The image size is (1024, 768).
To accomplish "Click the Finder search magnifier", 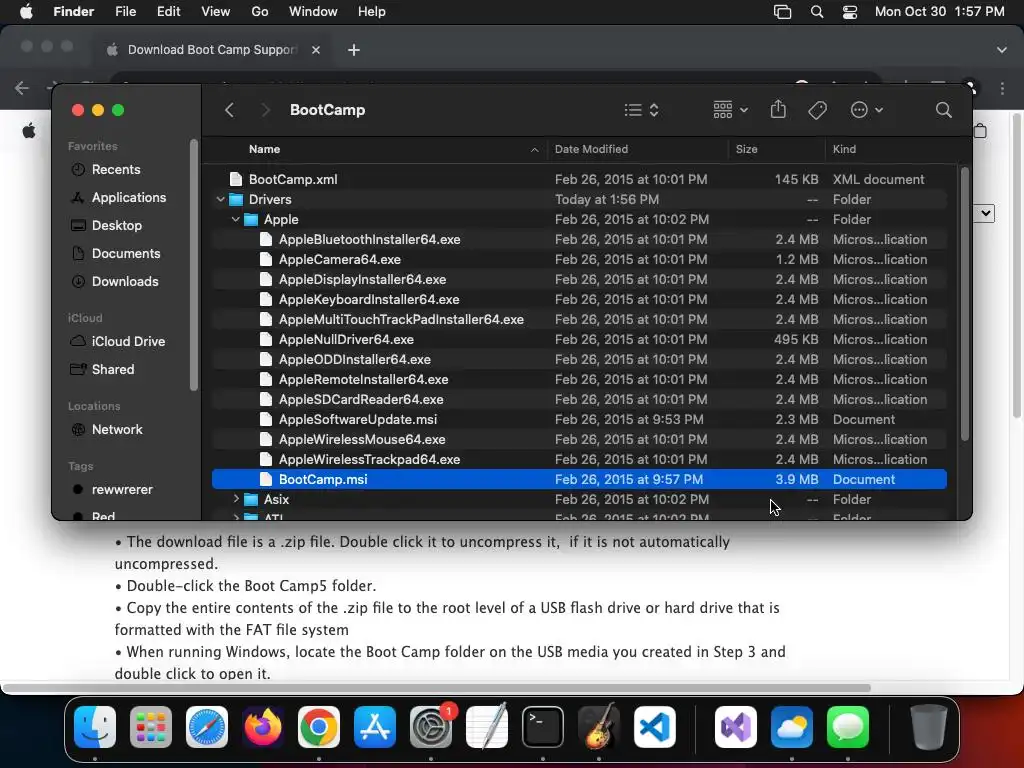I will (943, 110).
